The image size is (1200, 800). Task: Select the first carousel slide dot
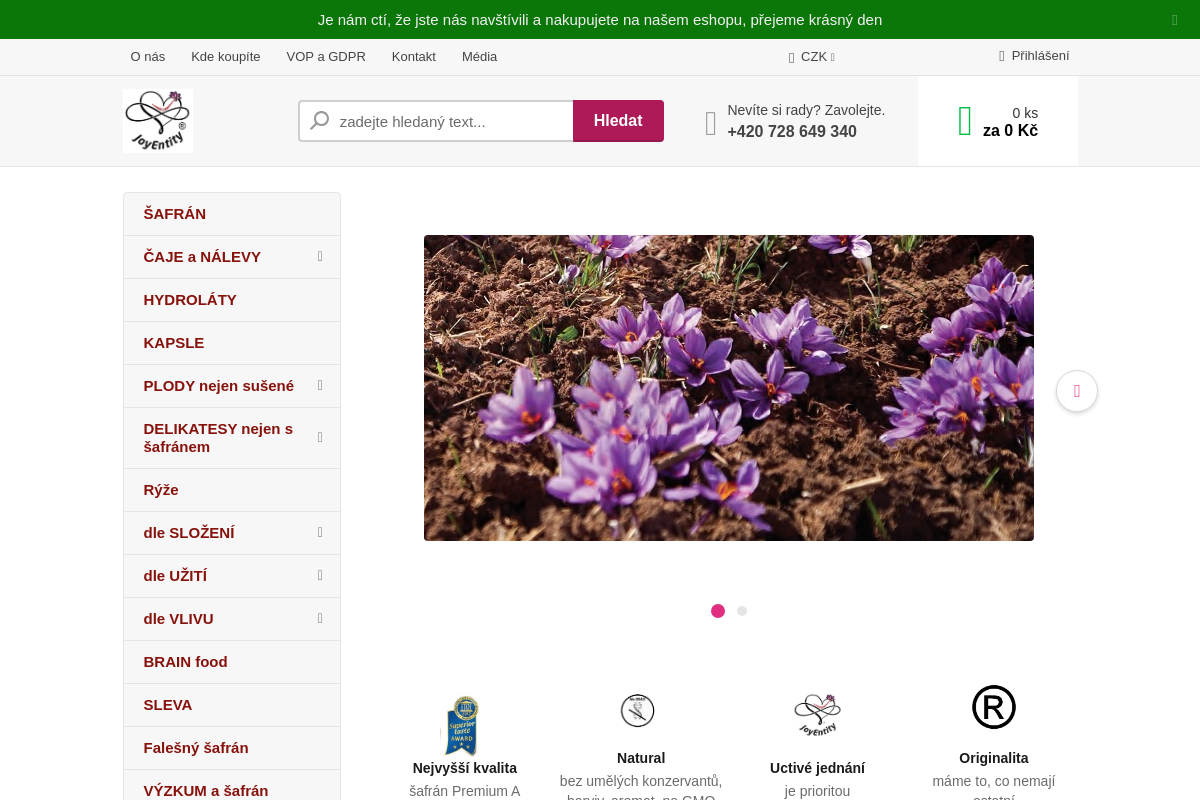click(x=718, y=611)
